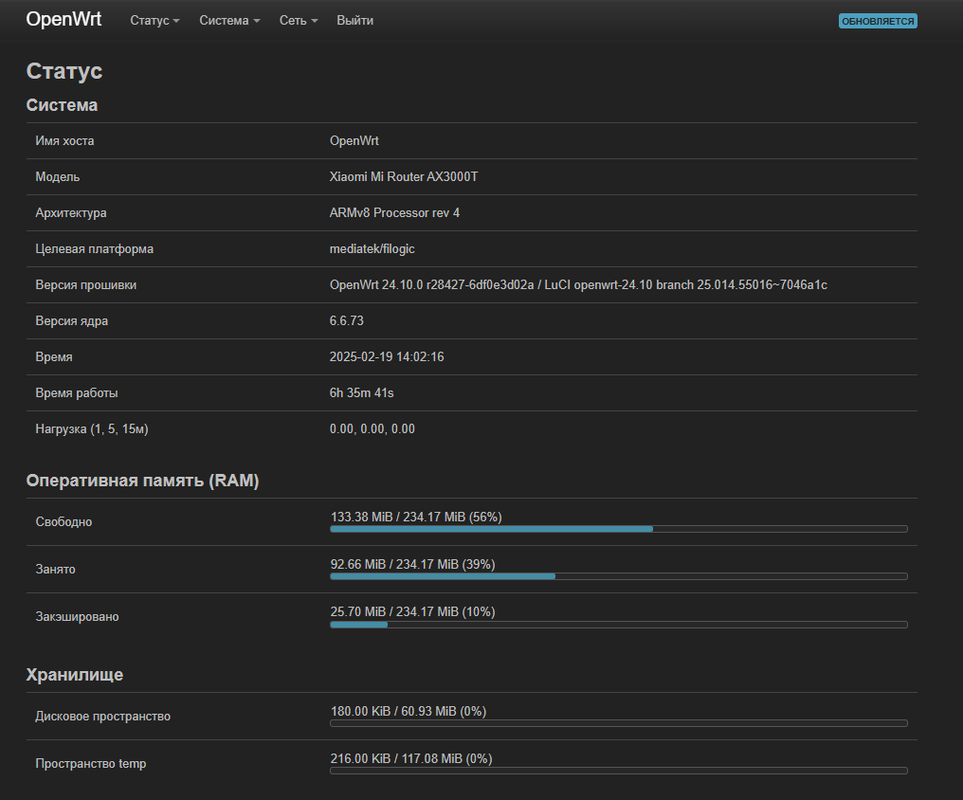Viewport: 963px width, 800px height.
Task: Click the Закэшировано memory progress bar
Action: tap(618, 624)
